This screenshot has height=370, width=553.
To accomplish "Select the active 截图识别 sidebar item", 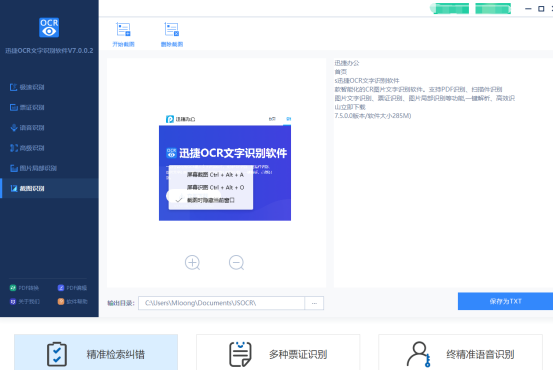I will click(x=49, y=188).
